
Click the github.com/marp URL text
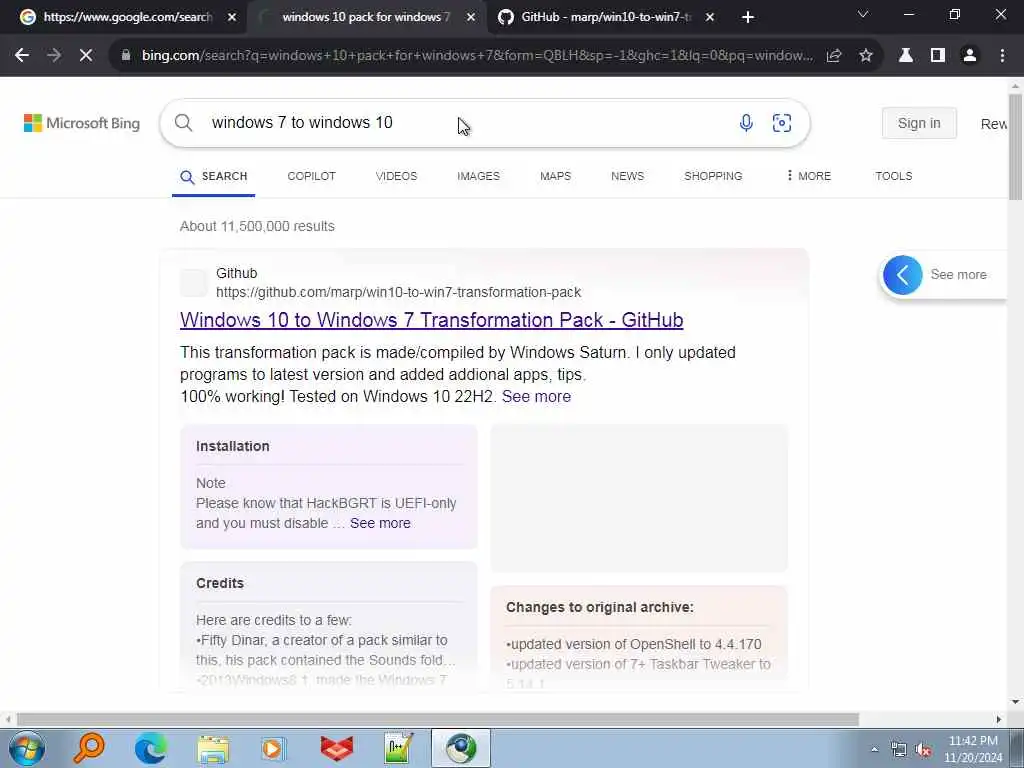[398, 293]
